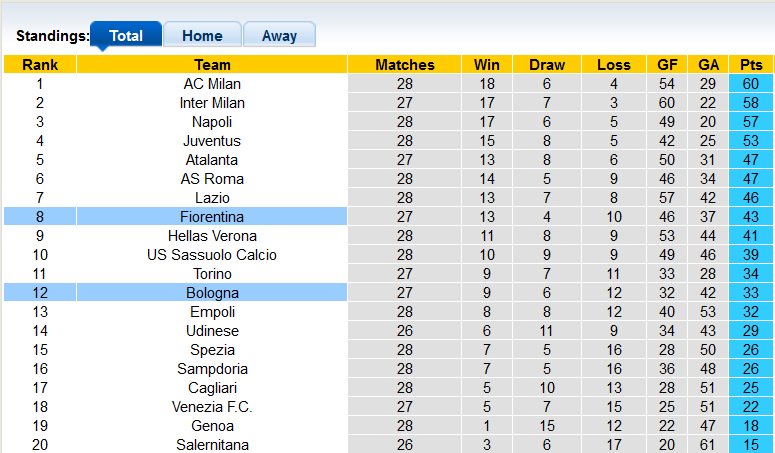775x453 pixels.
Task: Select Juventus team entry
Action: [x=212, y=141]
